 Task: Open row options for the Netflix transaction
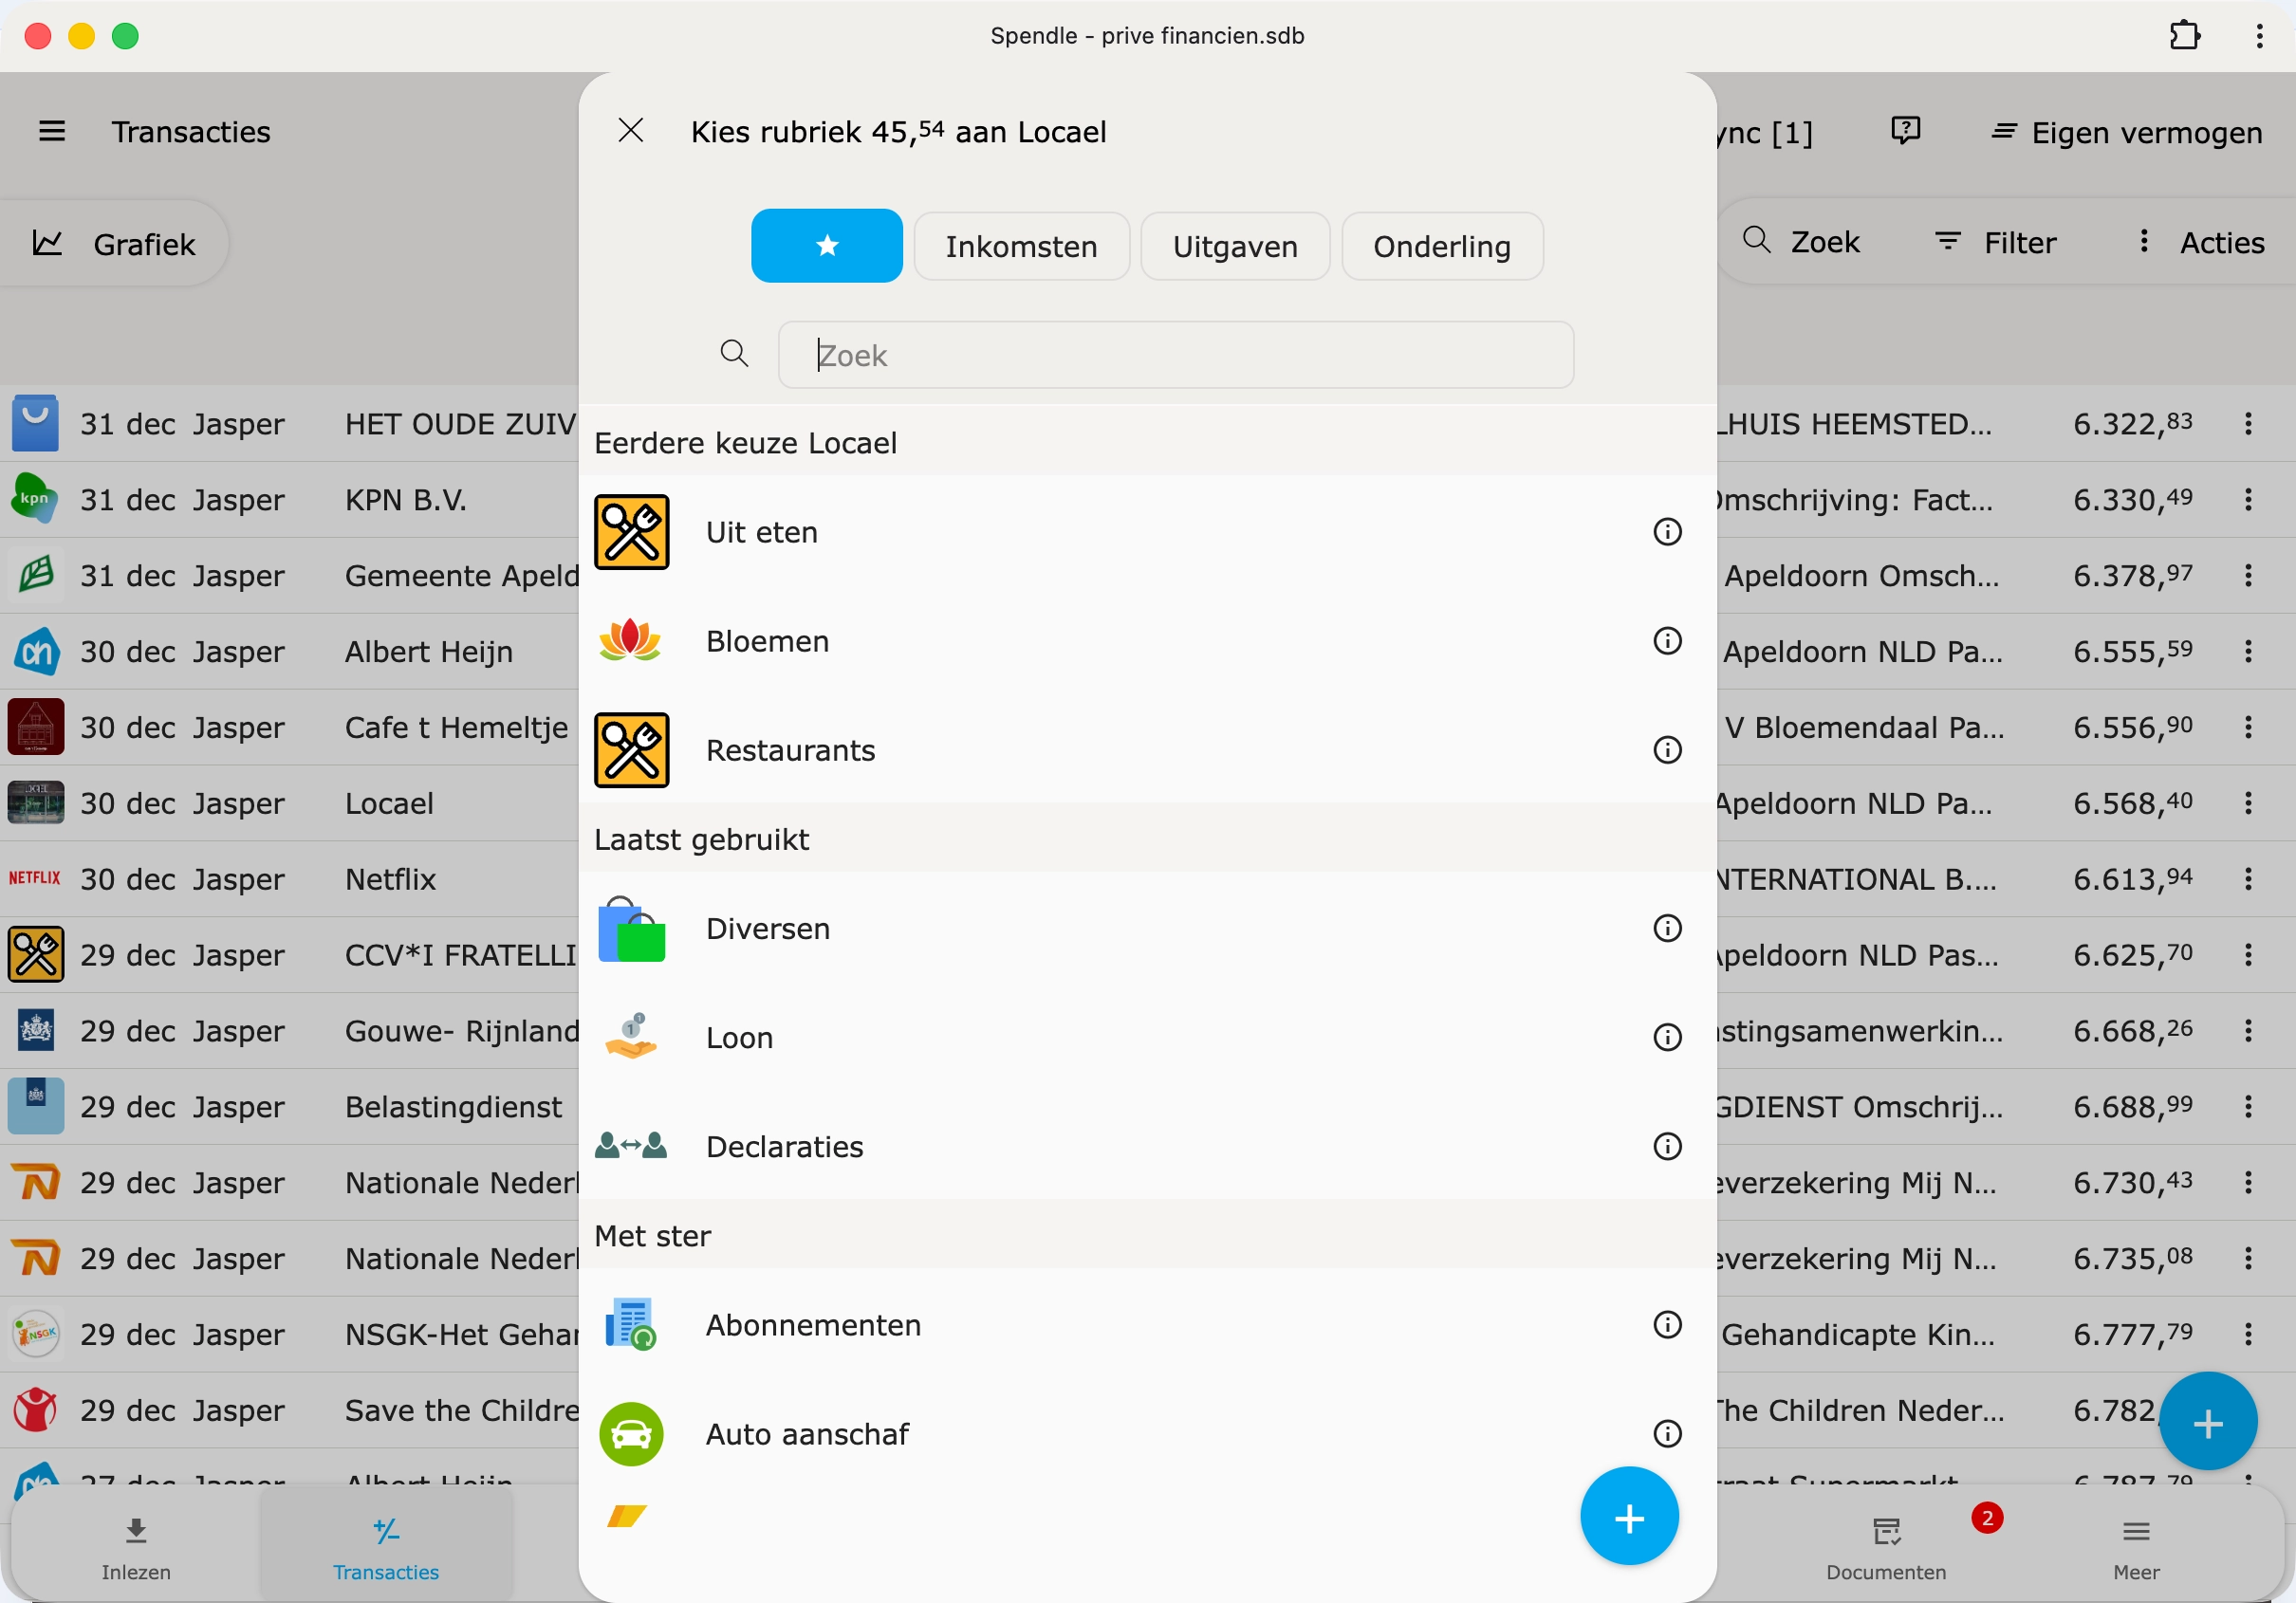click(2249, 880)
